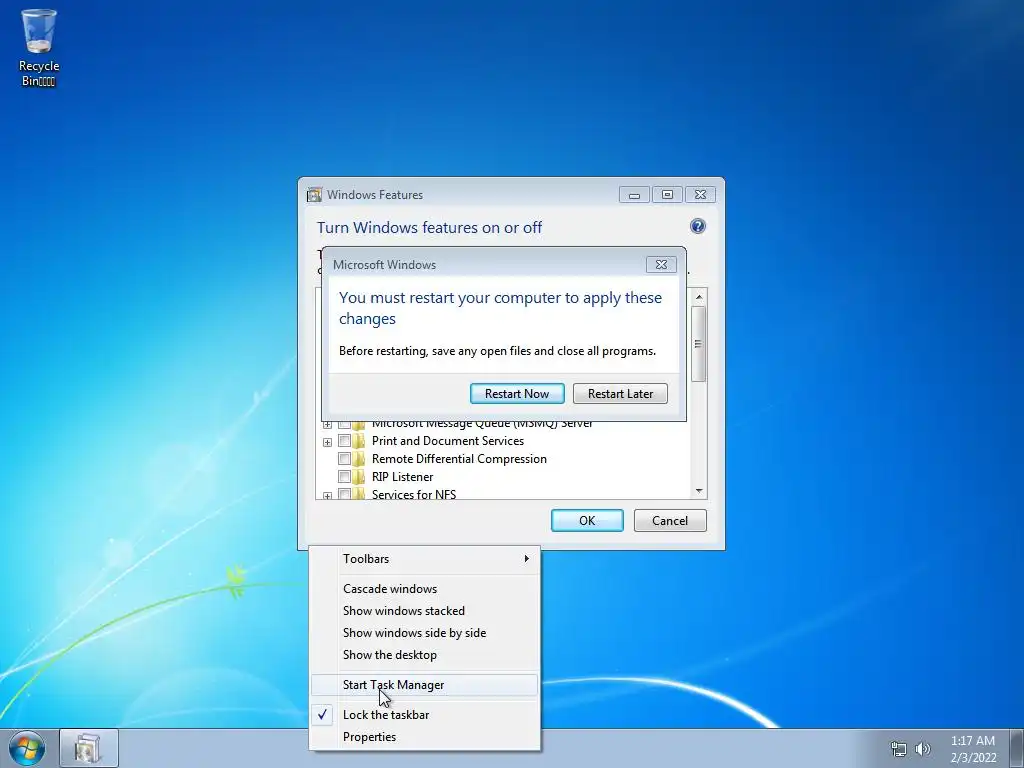Close the Windows Features window
Image resolution: width=1024 pixels, height=768 pixels.
coord(700,195)
